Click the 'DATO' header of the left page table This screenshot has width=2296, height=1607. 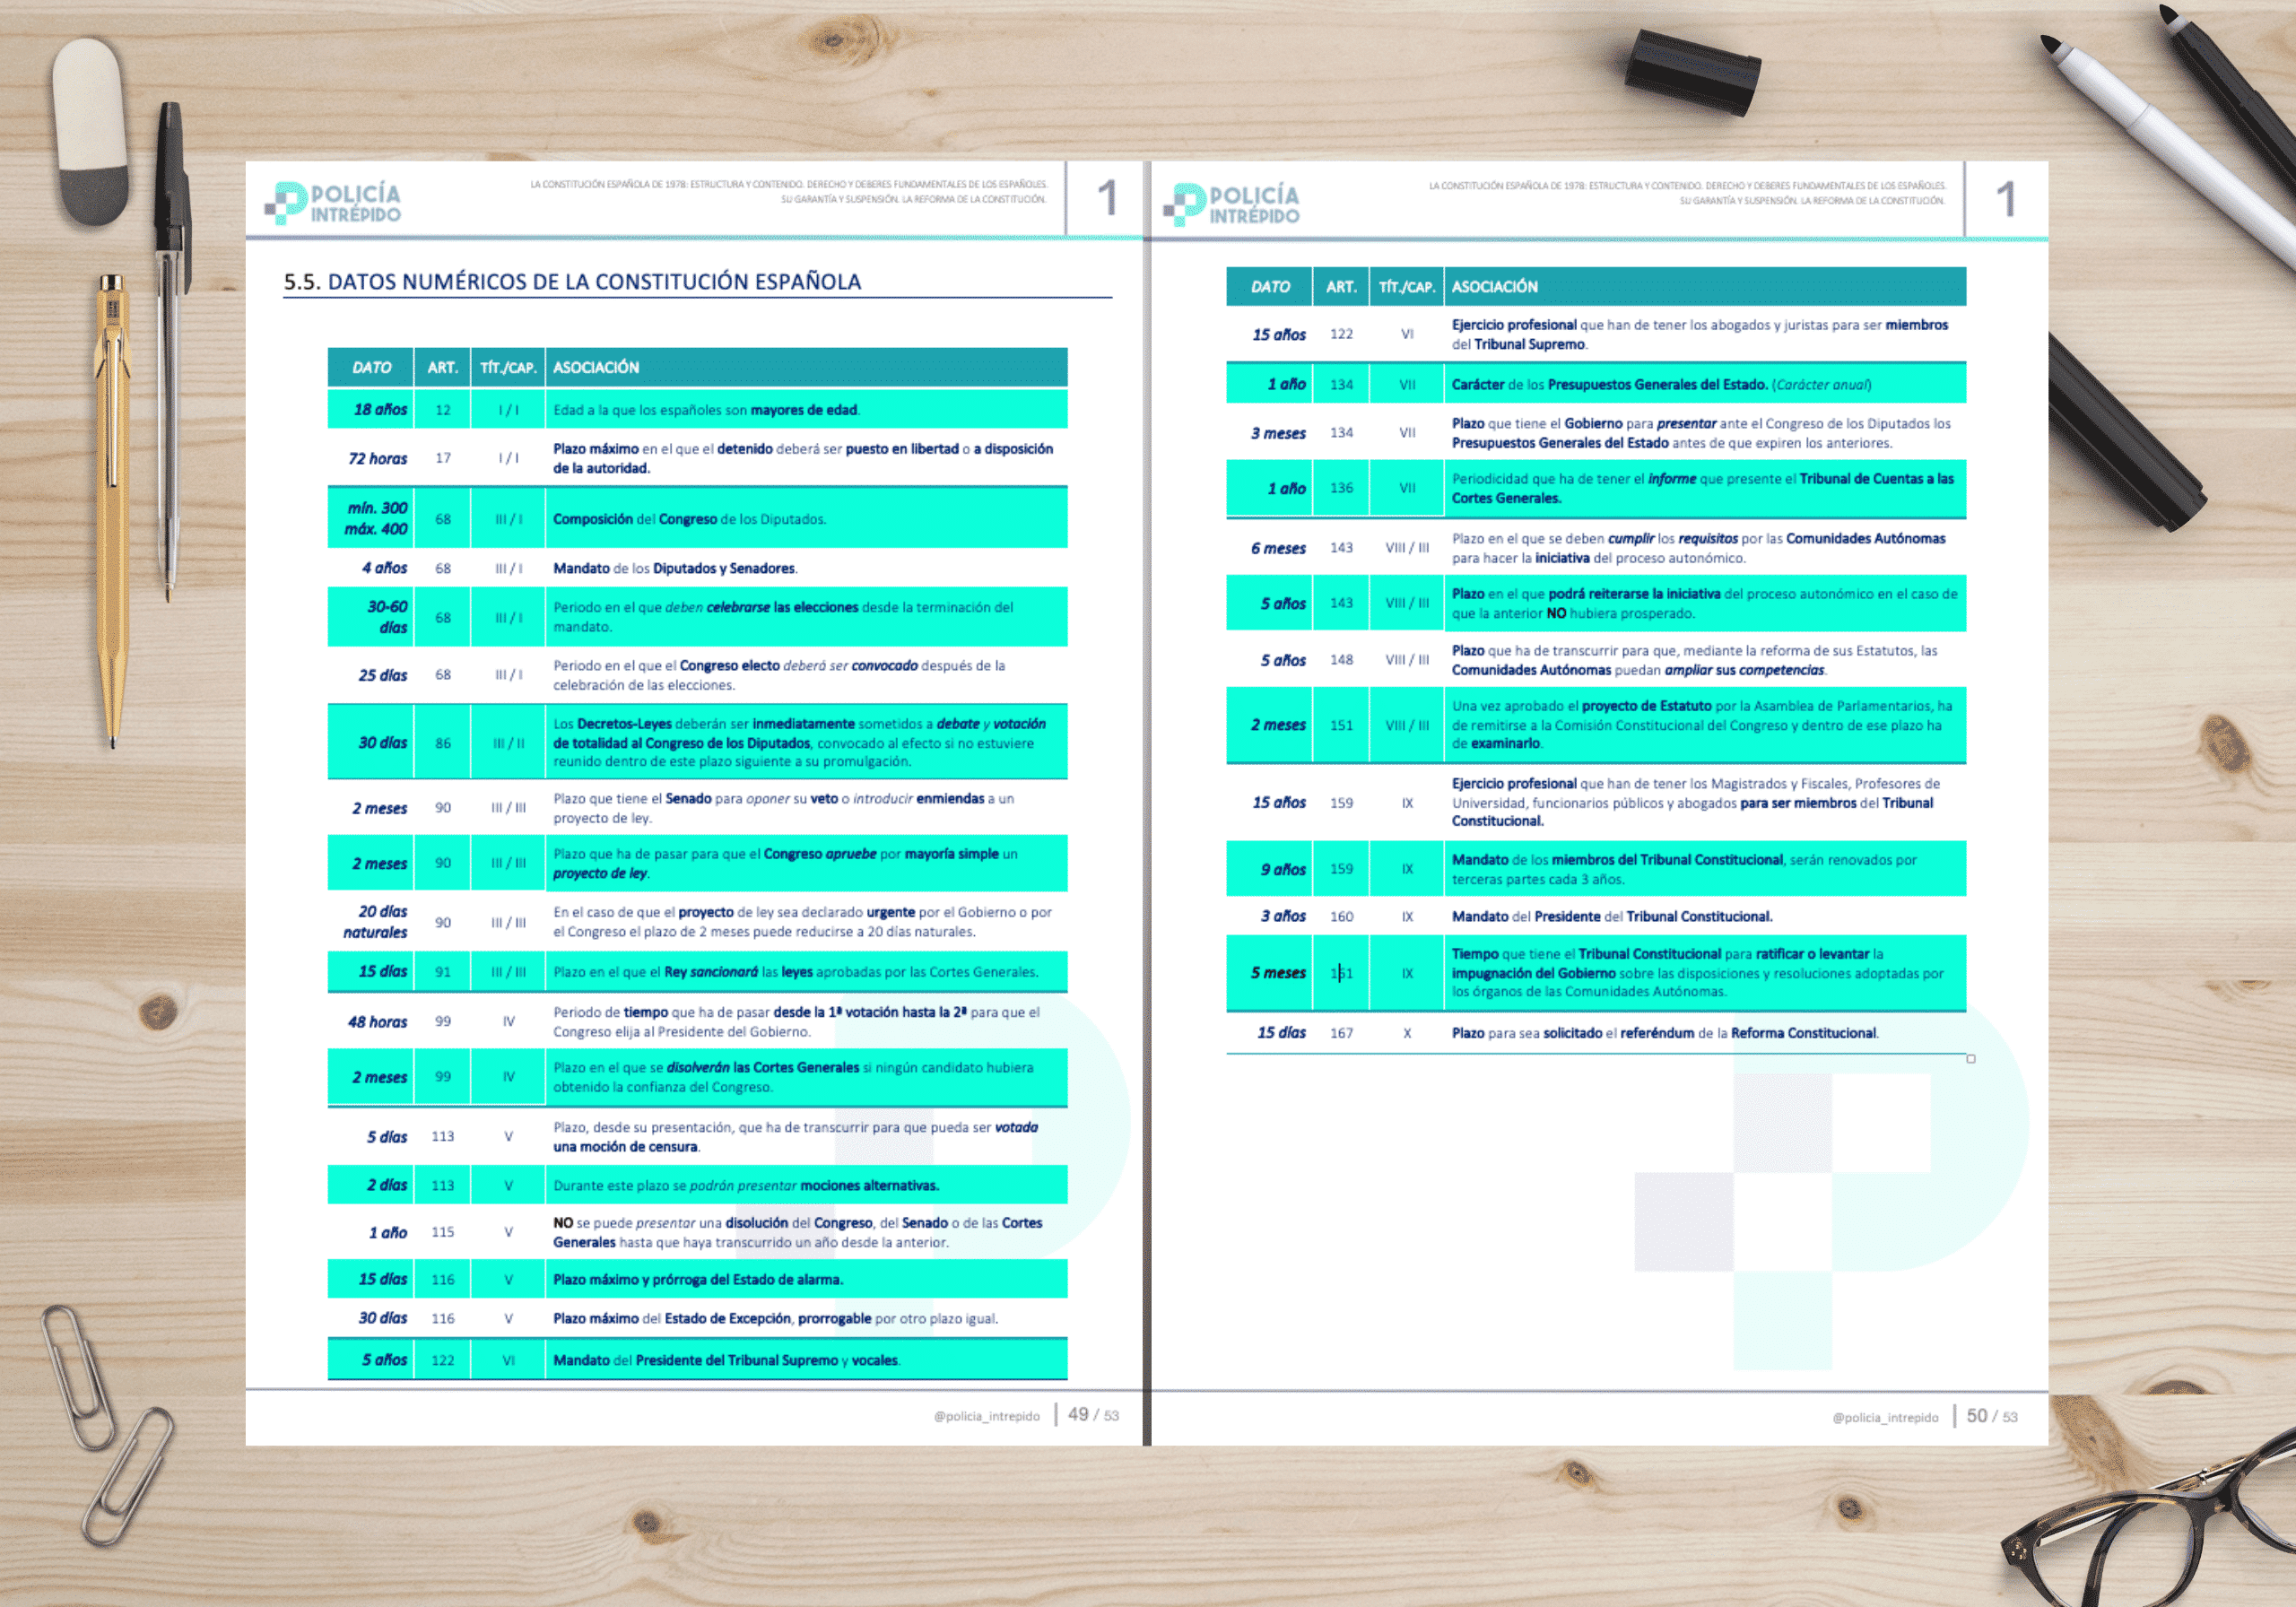[x=371, y=368]
